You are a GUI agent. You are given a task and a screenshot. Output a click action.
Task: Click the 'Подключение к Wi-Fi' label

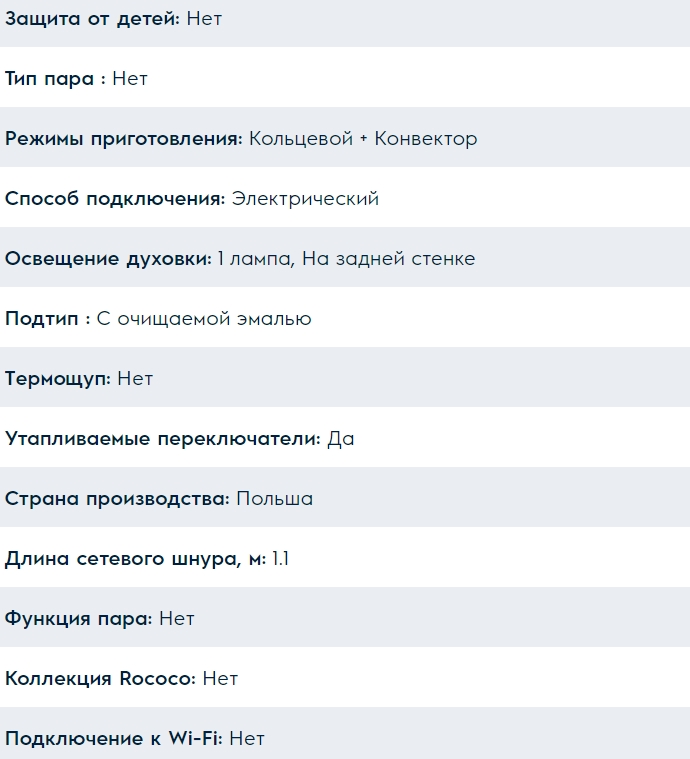113,739
